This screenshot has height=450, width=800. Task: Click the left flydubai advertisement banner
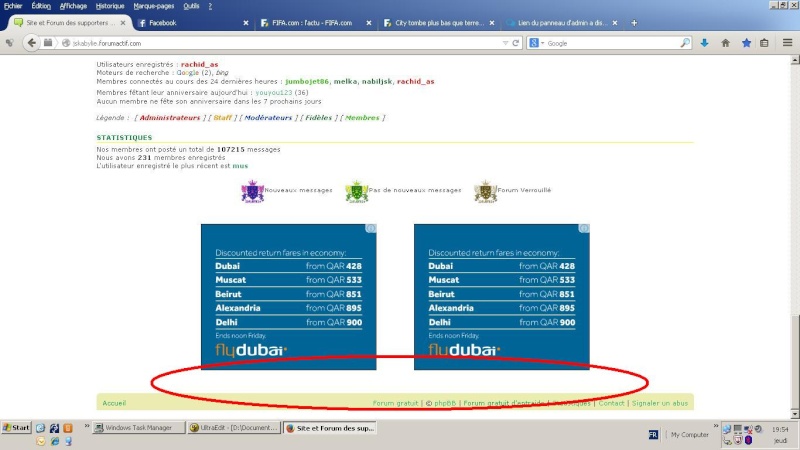point(289,297)
